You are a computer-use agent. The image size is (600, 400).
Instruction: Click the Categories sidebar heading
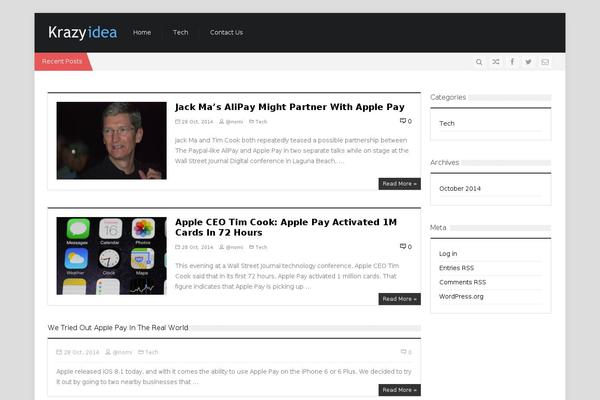[448, 97]
